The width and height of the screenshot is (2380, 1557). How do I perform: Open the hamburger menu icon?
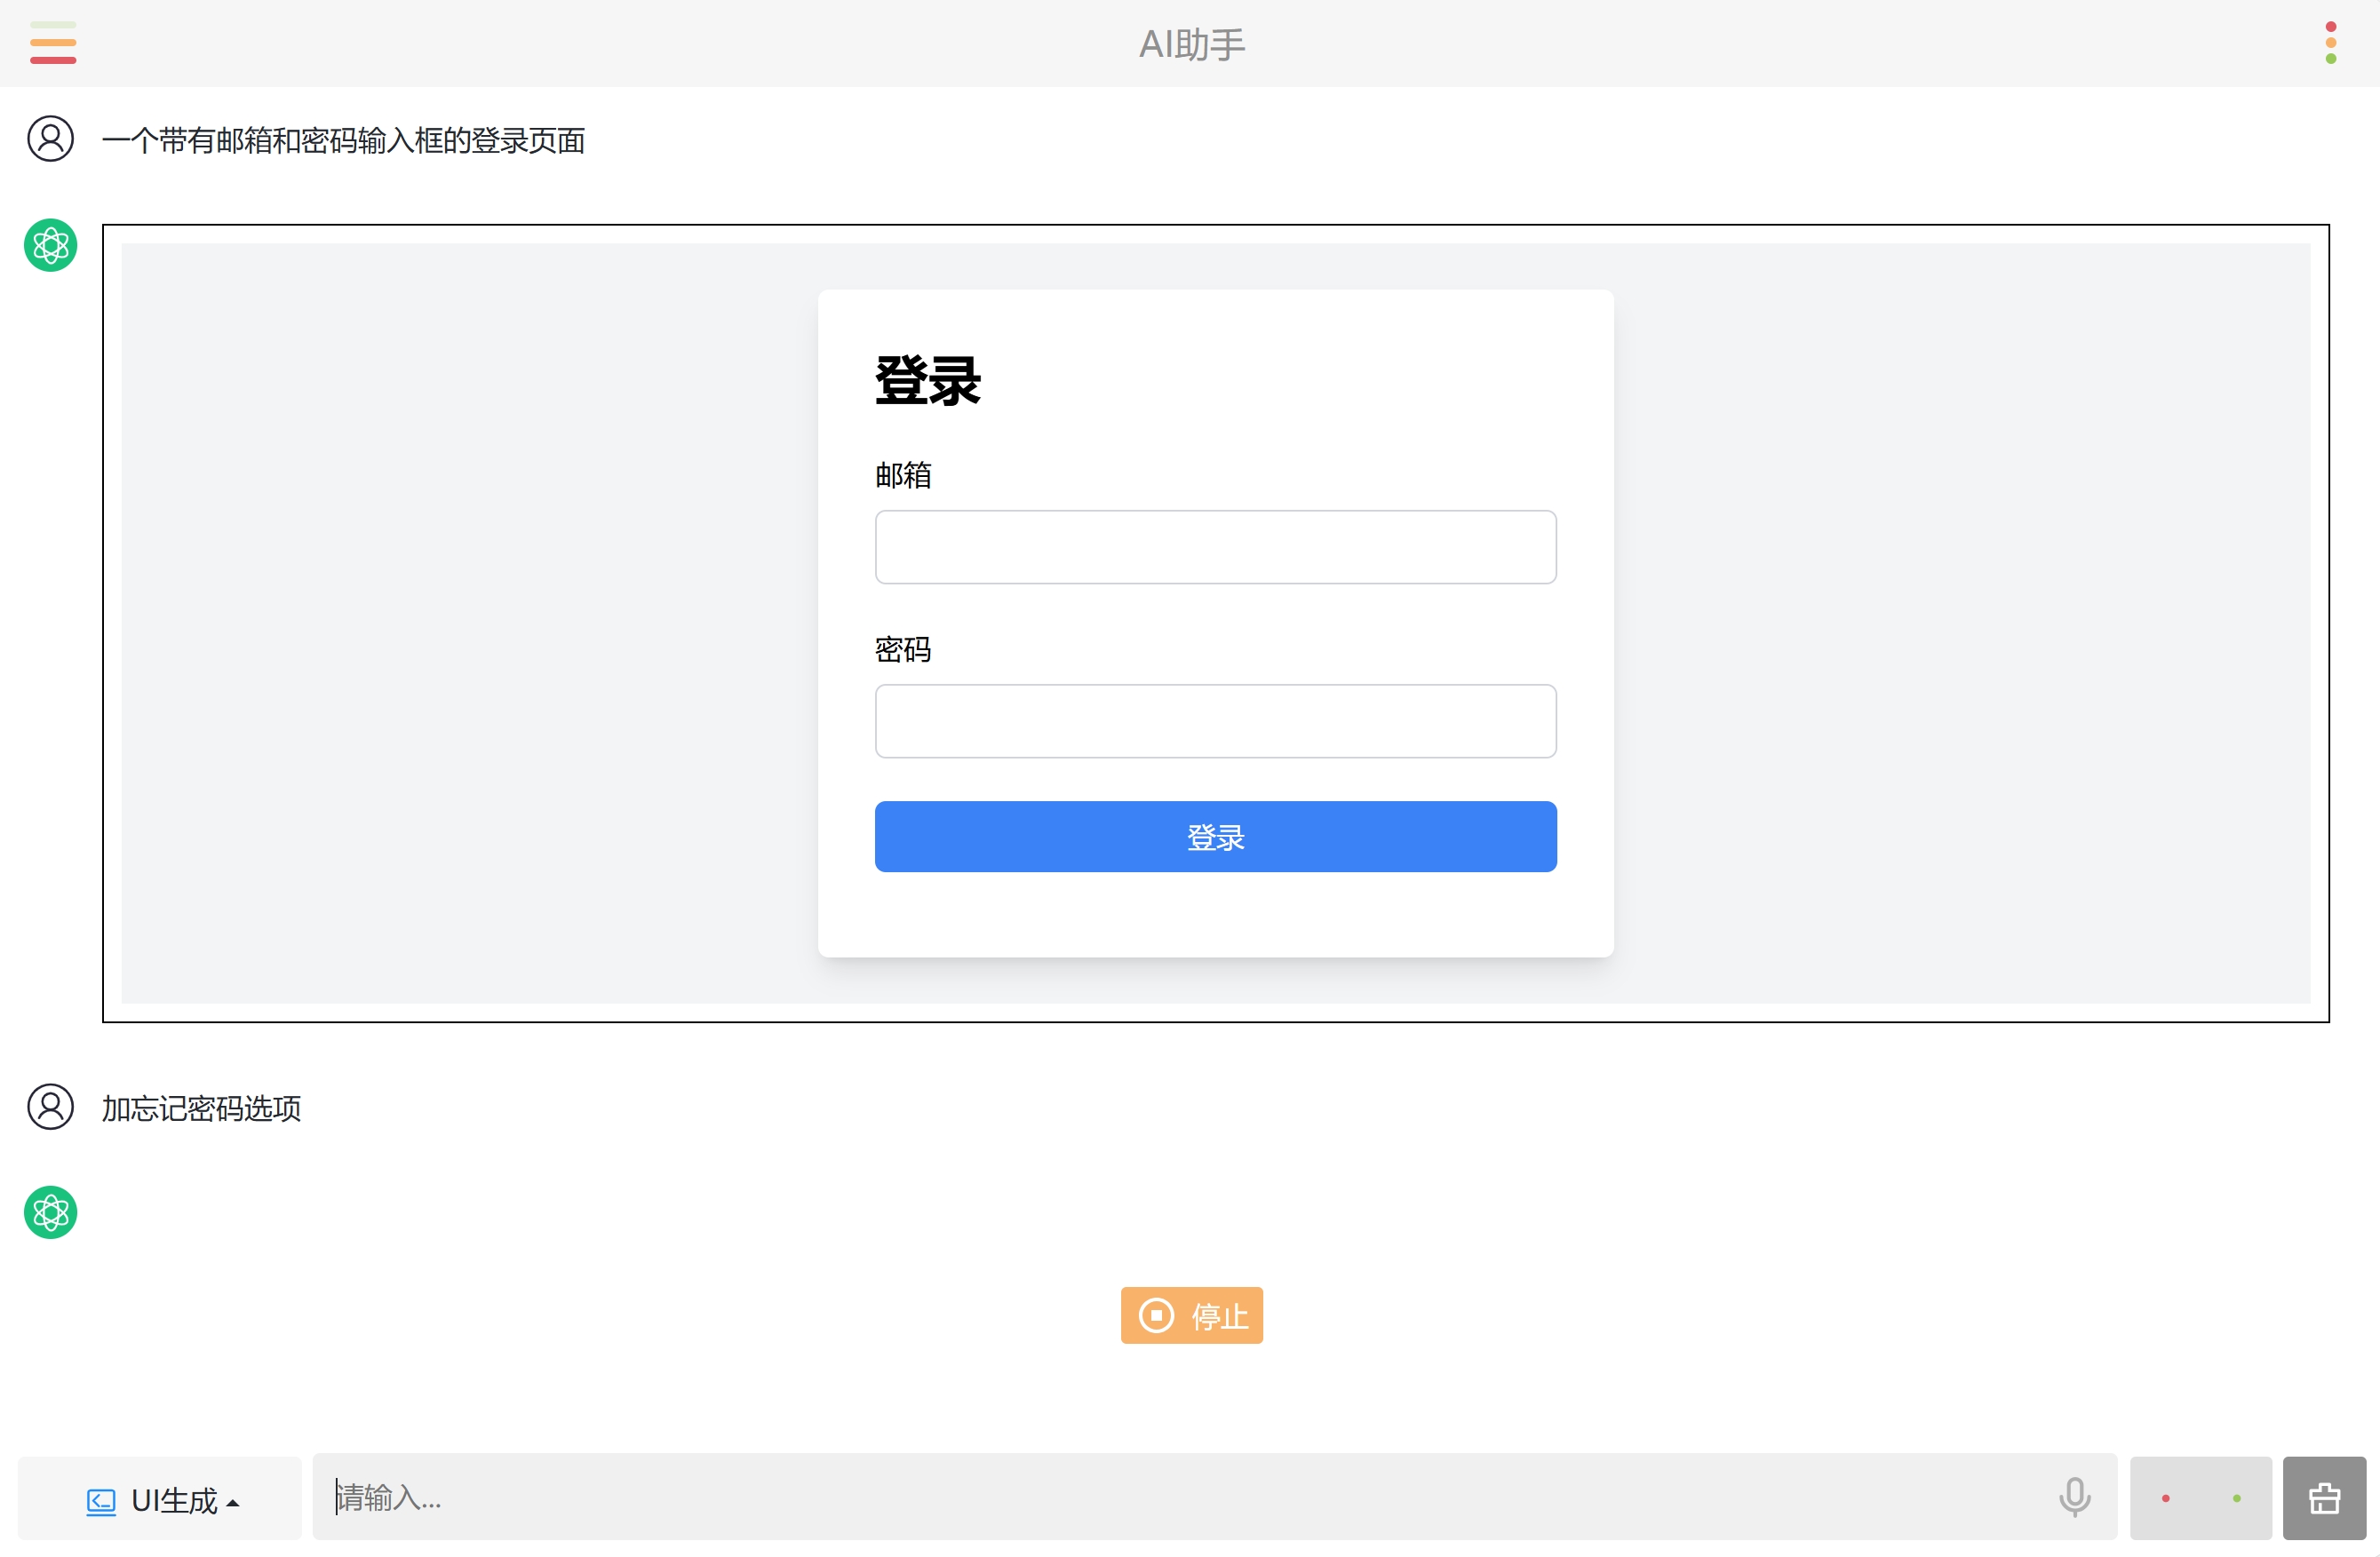53,43
